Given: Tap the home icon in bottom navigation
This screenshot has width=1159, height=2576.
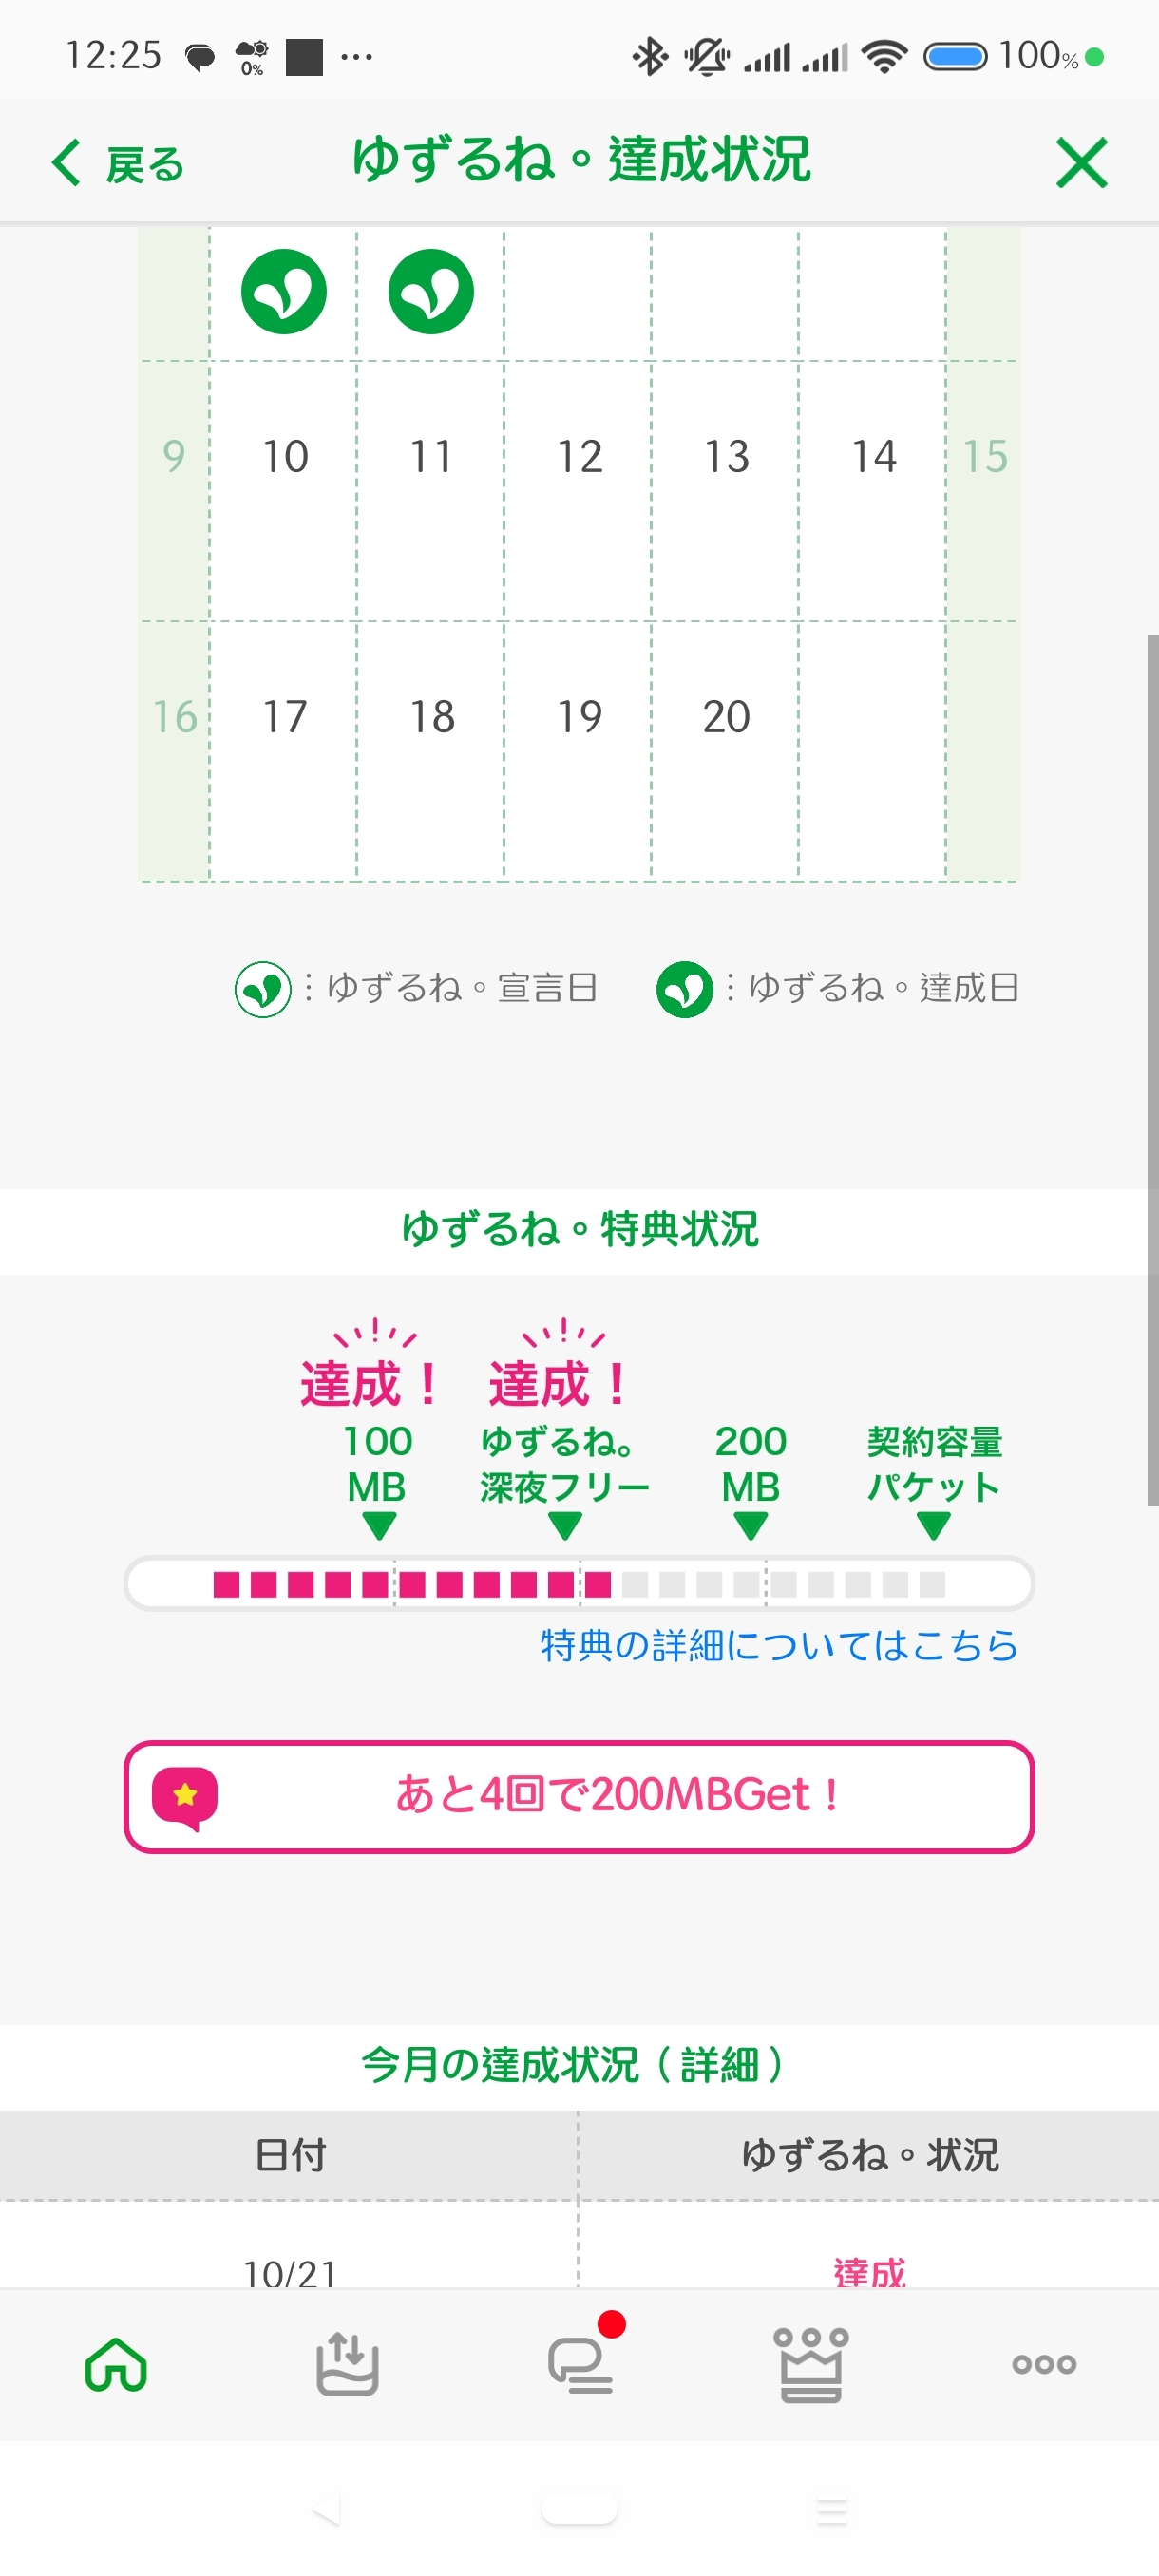Looking at the screenshot, I should point(116,2364).
